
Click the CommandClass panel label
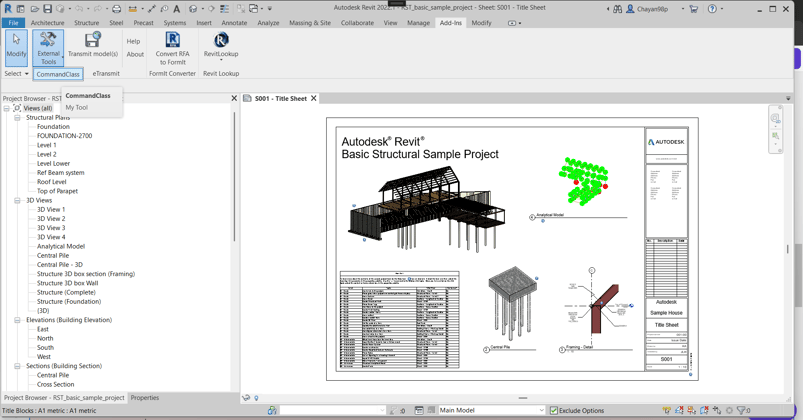pyautogui.click(x=58, y=74)
